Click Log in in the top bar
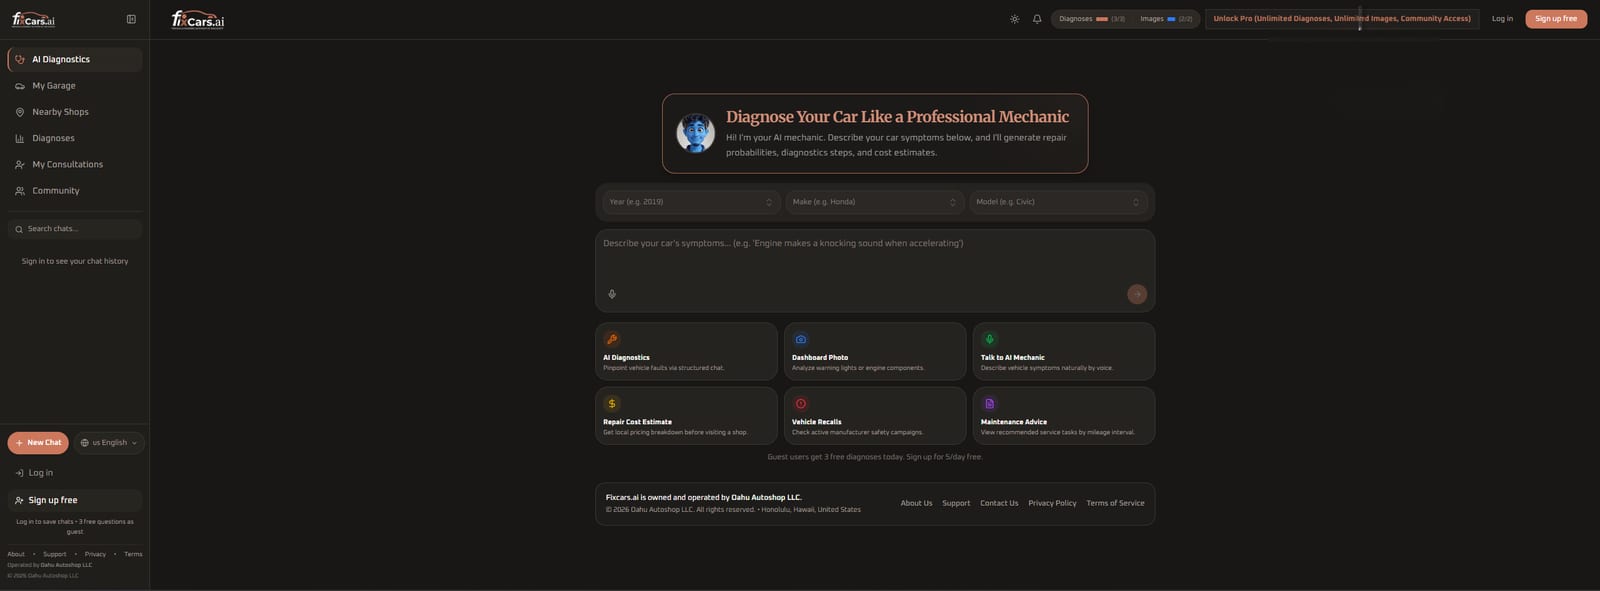Screen dimensions: 1600x591 pyautogui.click(x=1502, y=19)
